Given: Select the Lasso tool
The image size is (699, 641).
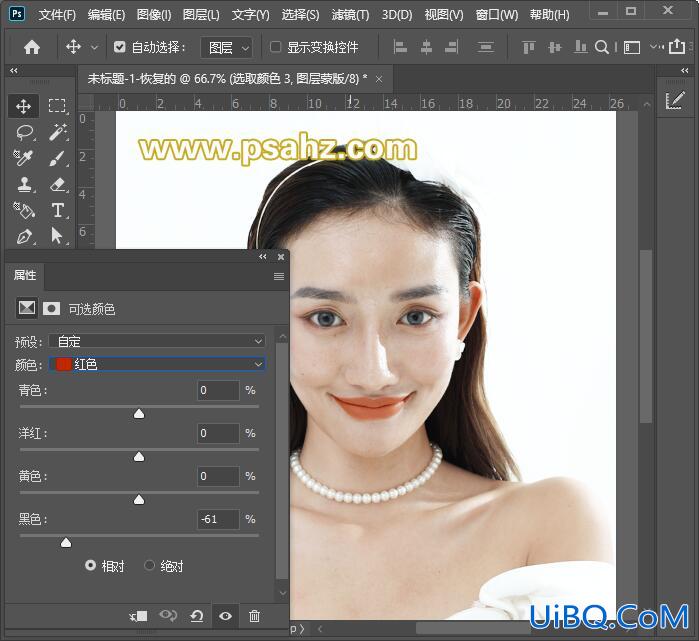Looking at the screenshot, I should coord(25,132).
